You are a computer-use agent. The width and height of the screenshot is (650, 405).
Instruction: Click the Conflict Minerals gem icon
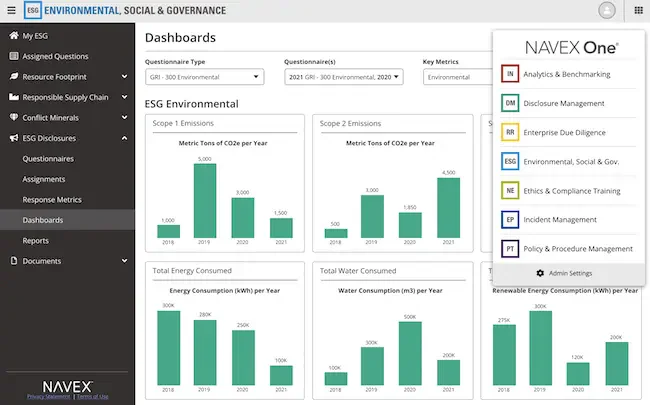point(14,117)
